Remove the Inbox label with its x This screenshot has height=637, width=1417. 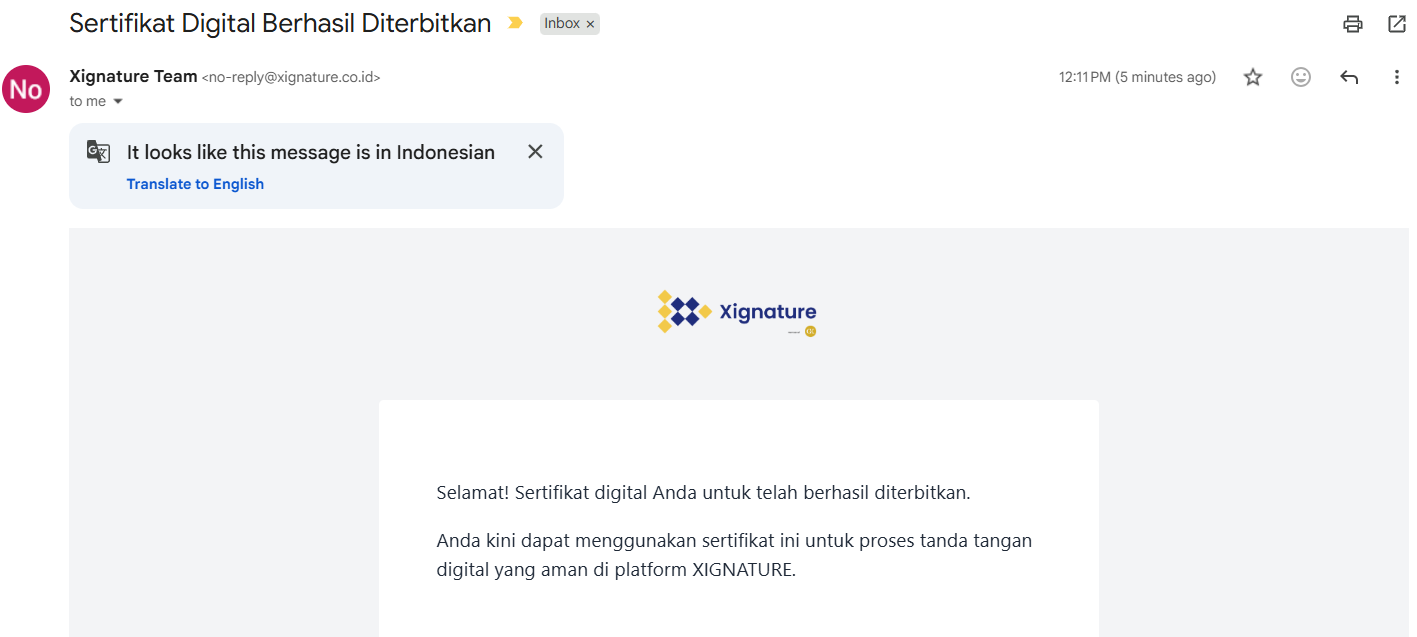tap(590, 24)
